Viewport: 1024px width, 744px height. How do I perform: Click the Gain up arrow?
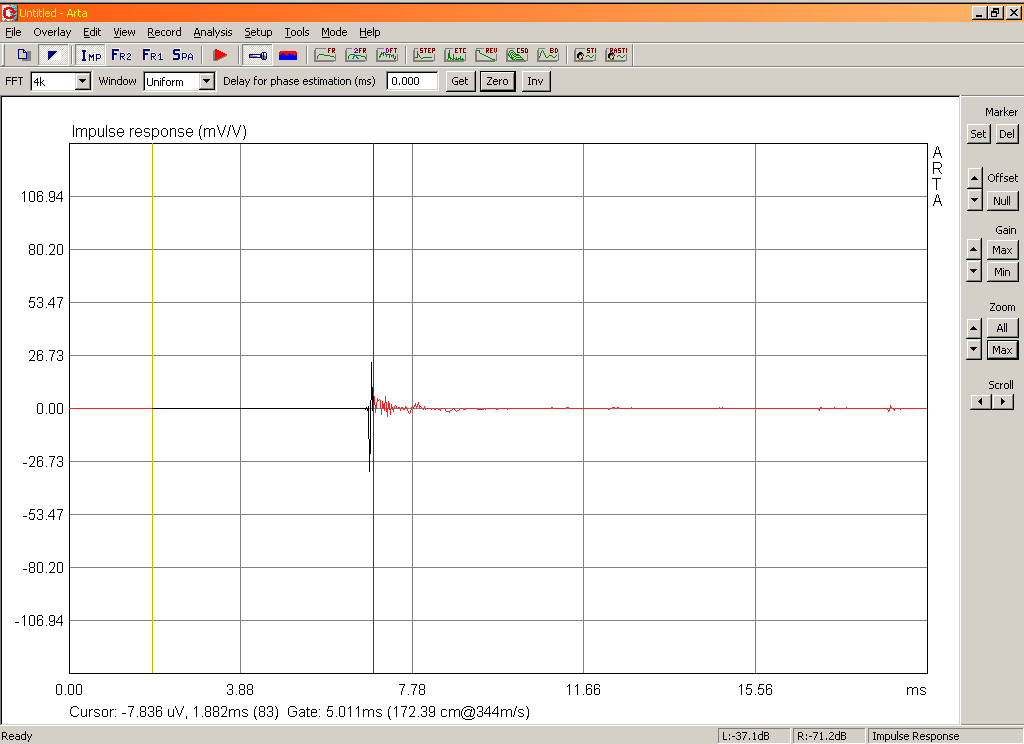coord(974,249)
